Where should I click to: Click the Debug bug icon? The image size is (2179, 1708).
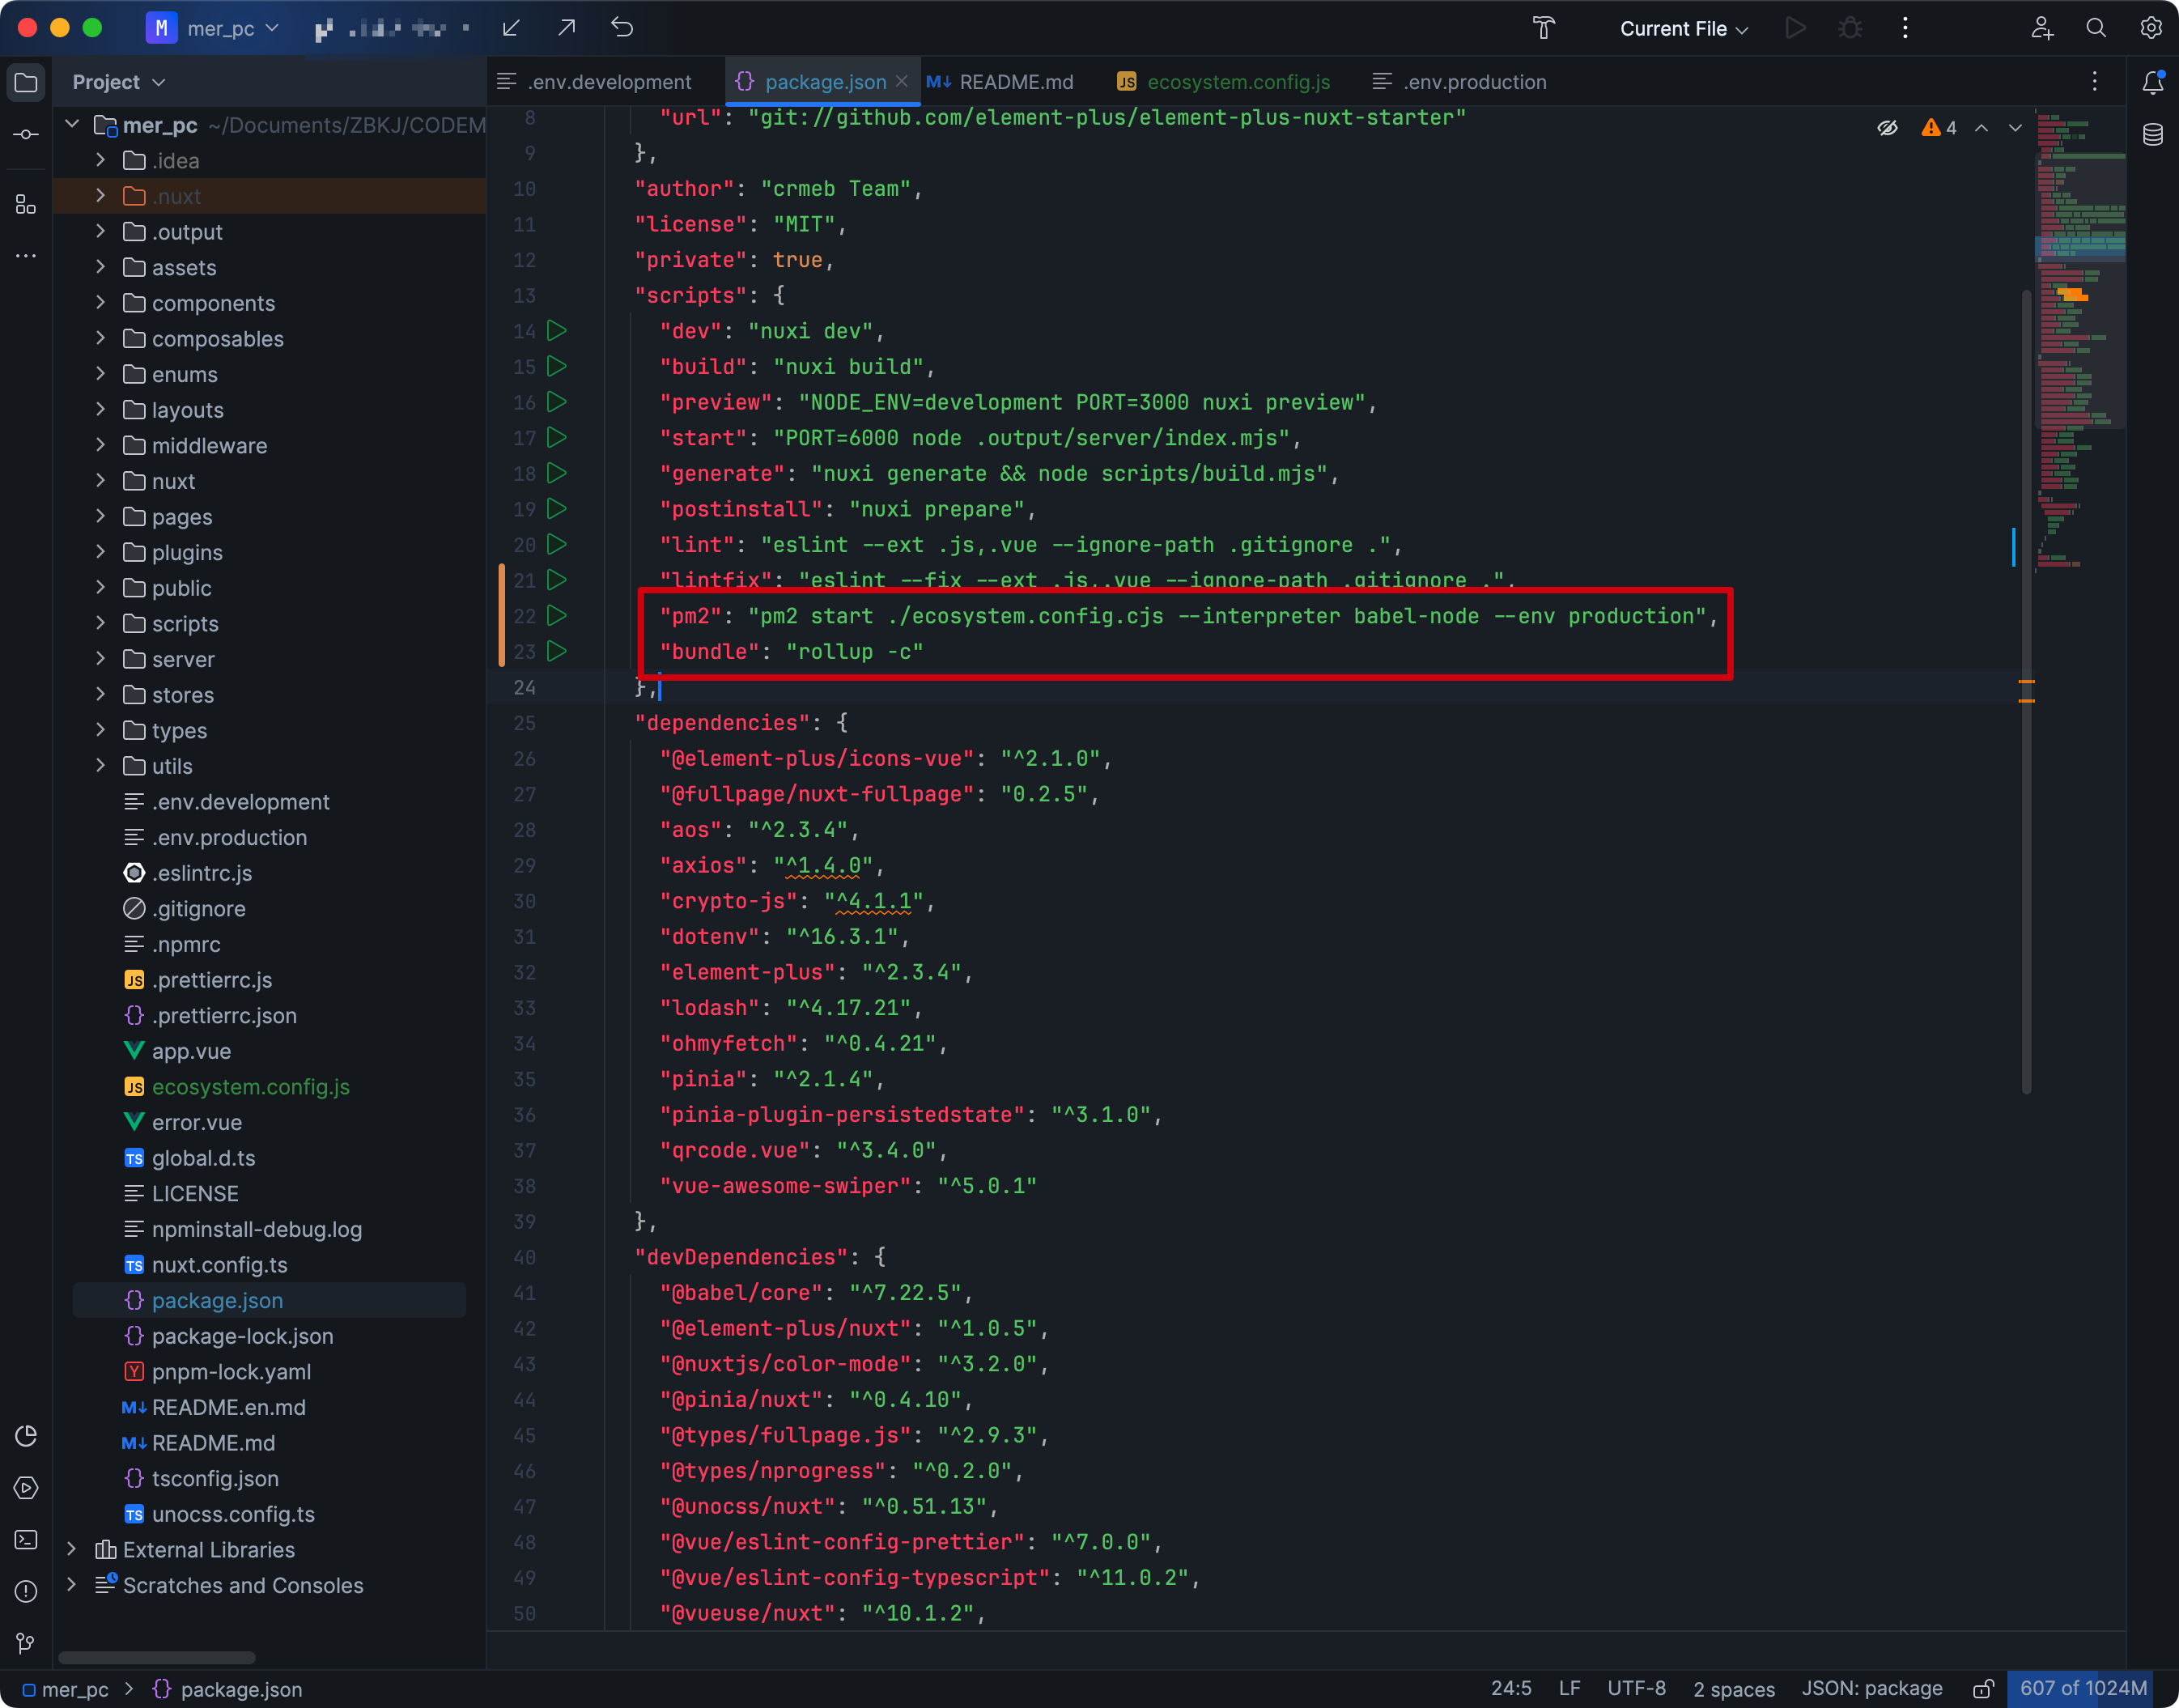pyautogui.click(x=1850, y=28)
